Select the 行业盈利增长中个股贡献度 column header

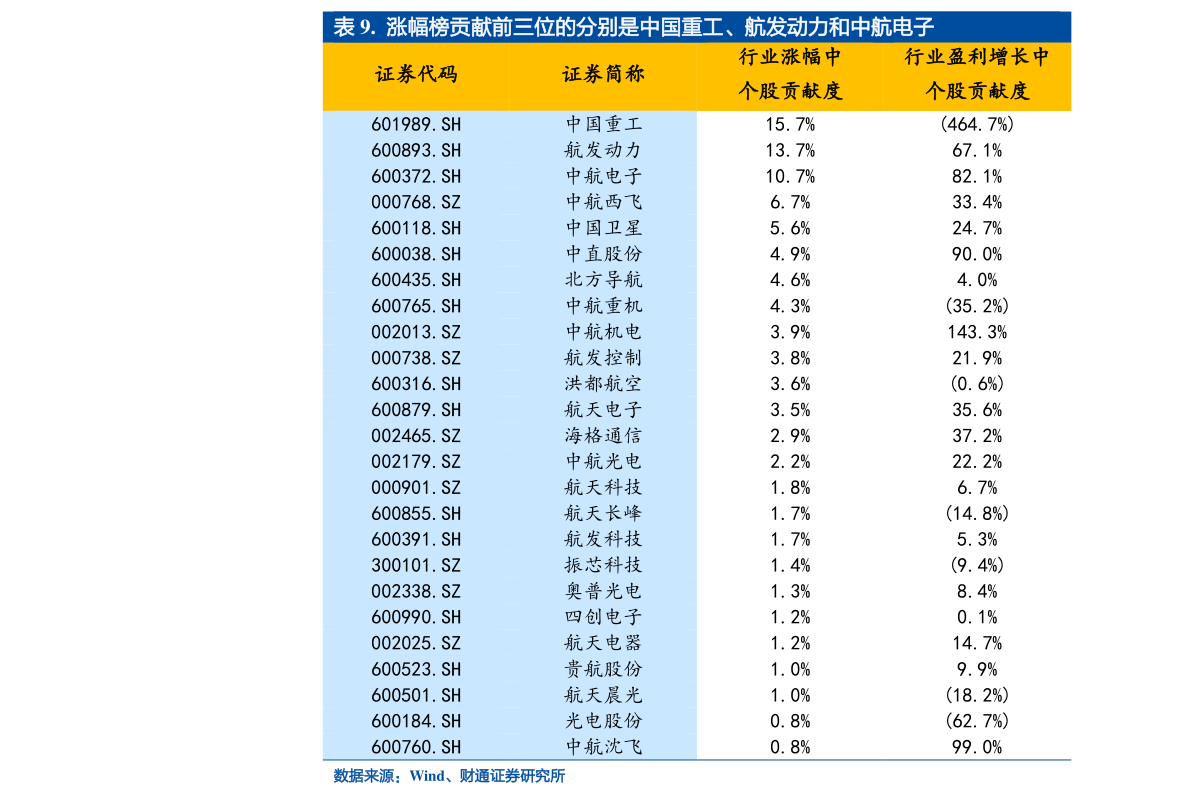tap(977, 75)
